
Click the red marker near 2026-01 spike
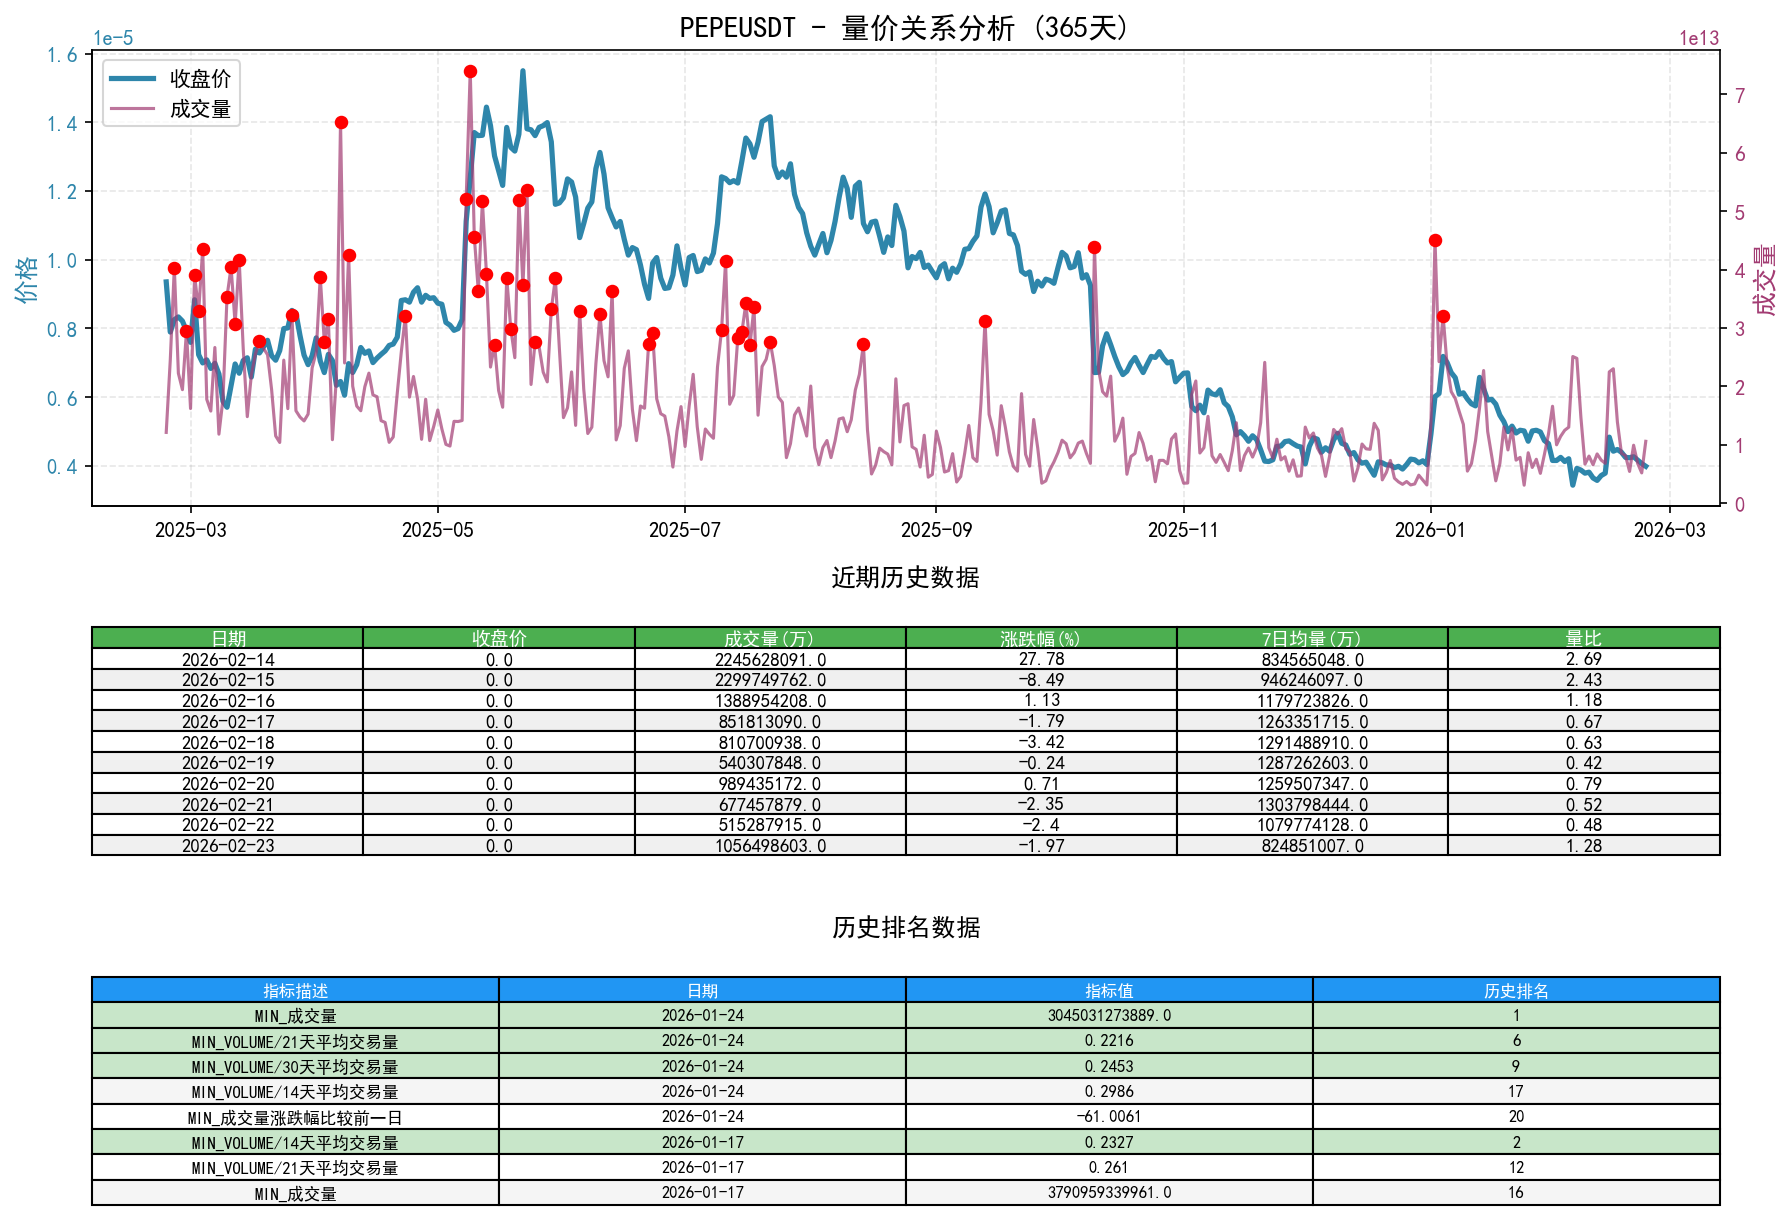coord(1434,240)
